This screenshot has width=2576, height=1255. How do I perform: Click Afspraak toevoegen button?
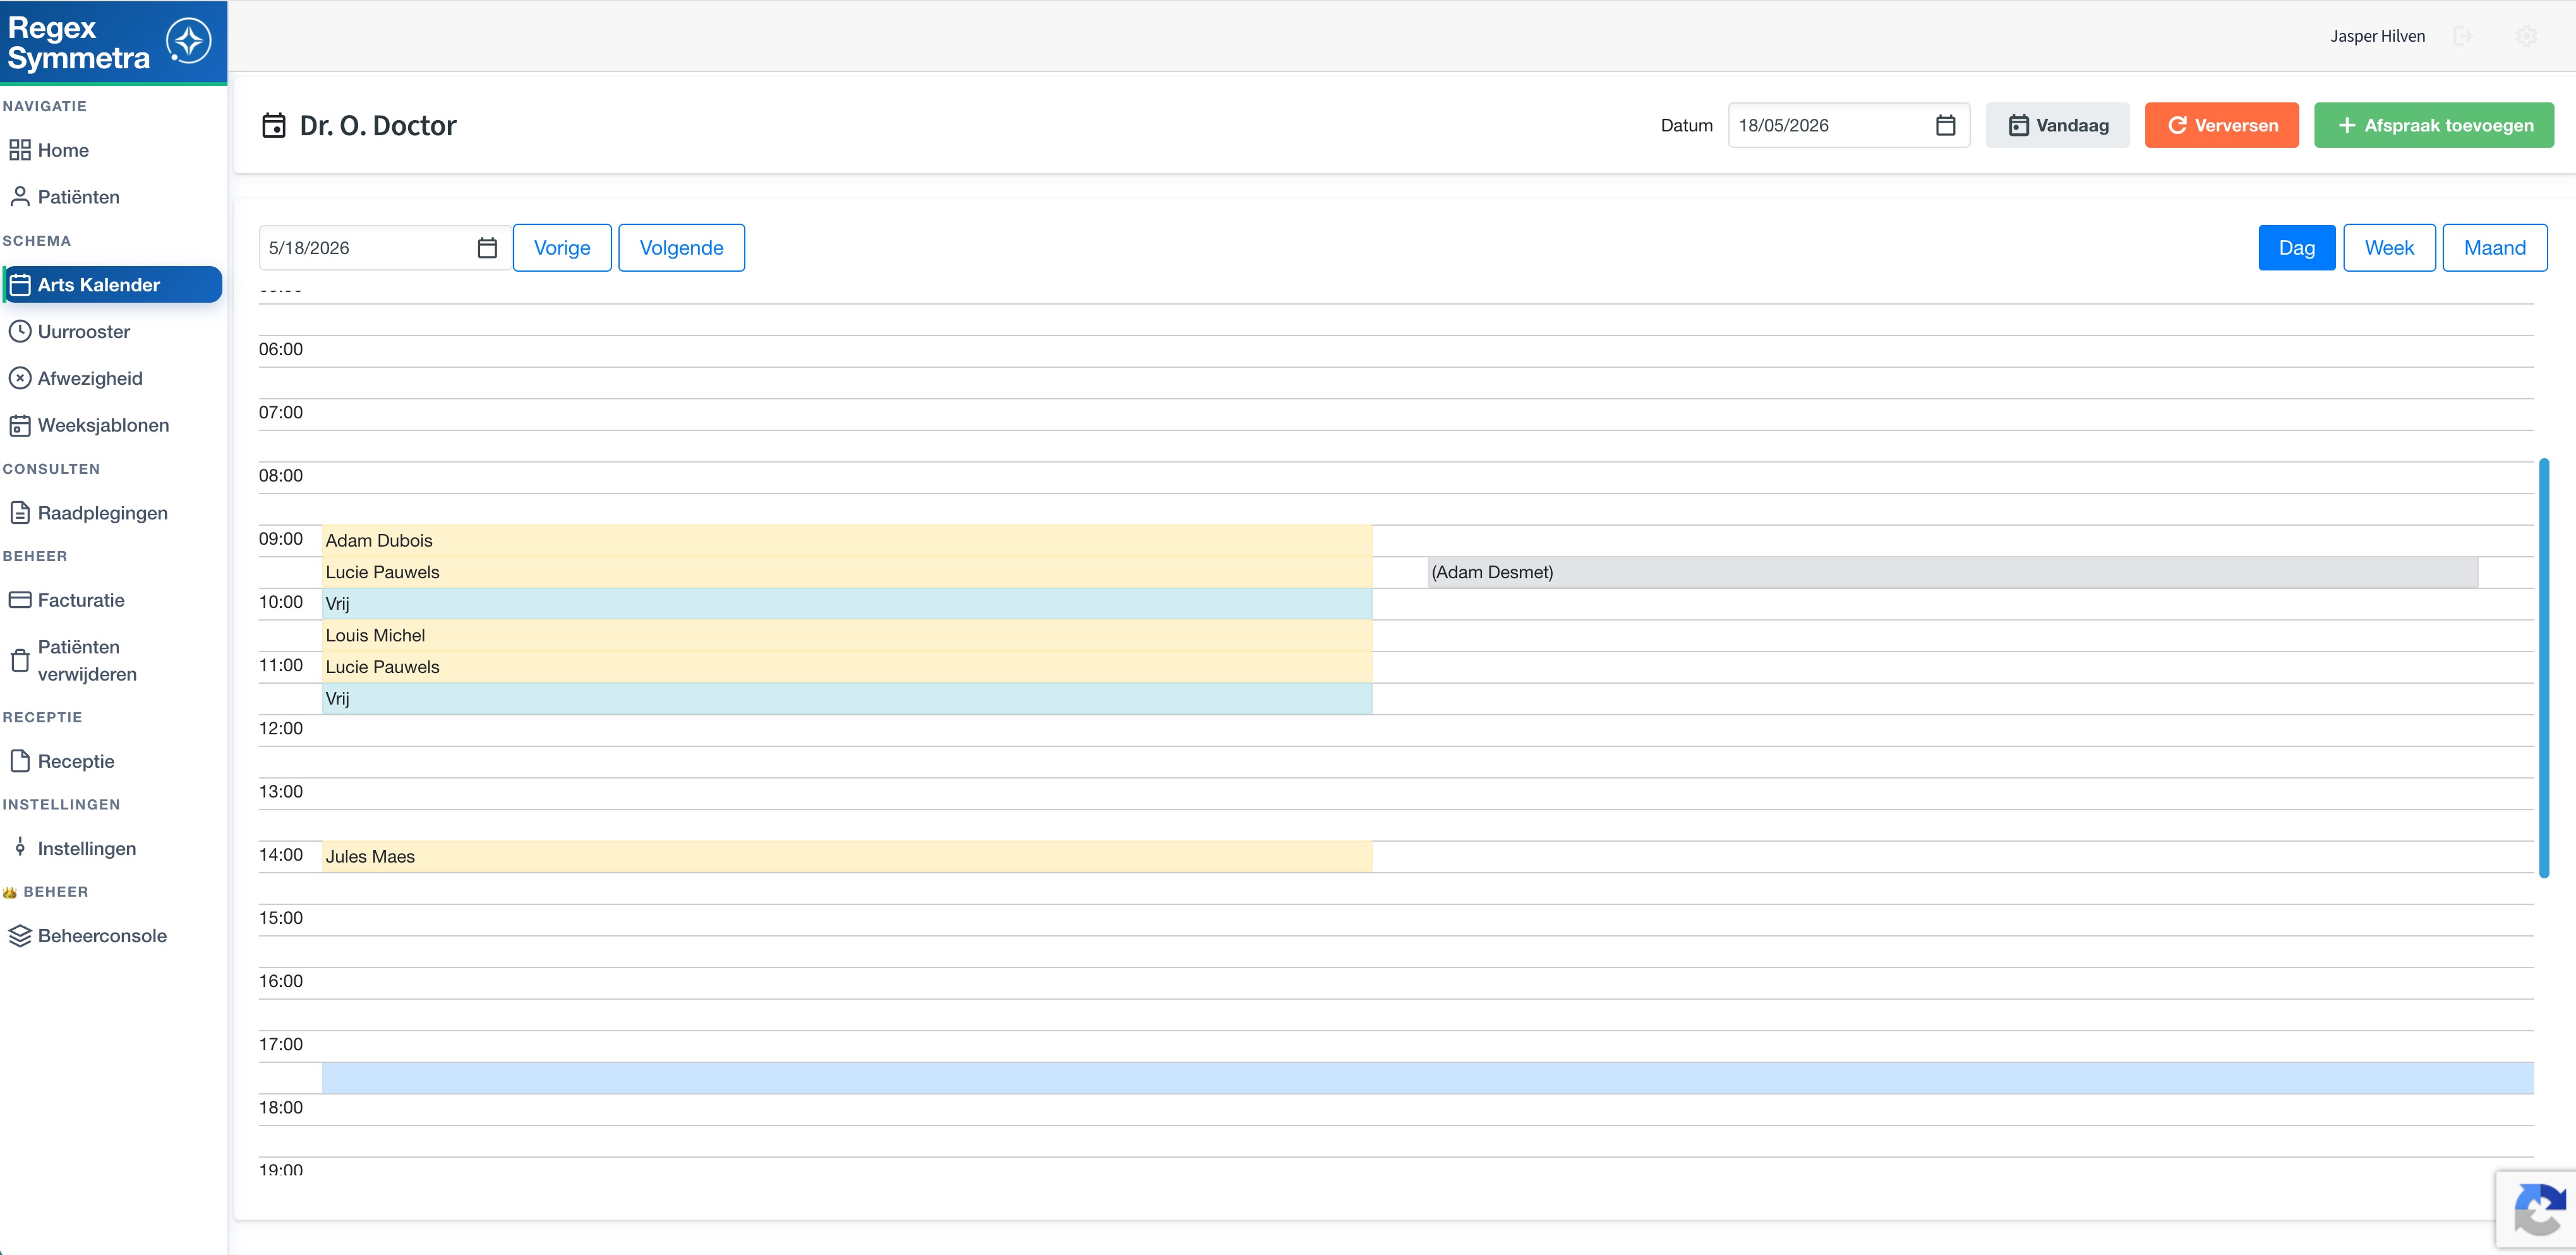pos(2433,125)
